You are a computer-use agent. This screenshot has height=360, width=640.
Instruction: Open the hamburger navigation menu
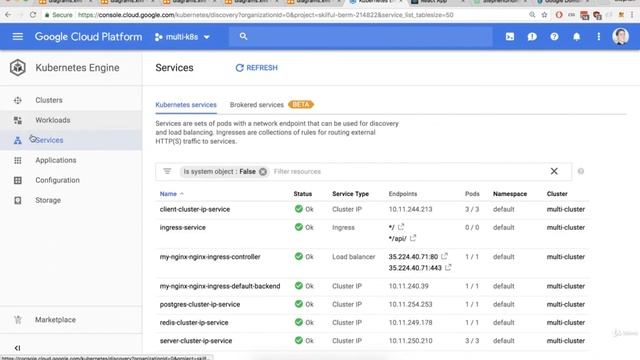click(18, 37)
